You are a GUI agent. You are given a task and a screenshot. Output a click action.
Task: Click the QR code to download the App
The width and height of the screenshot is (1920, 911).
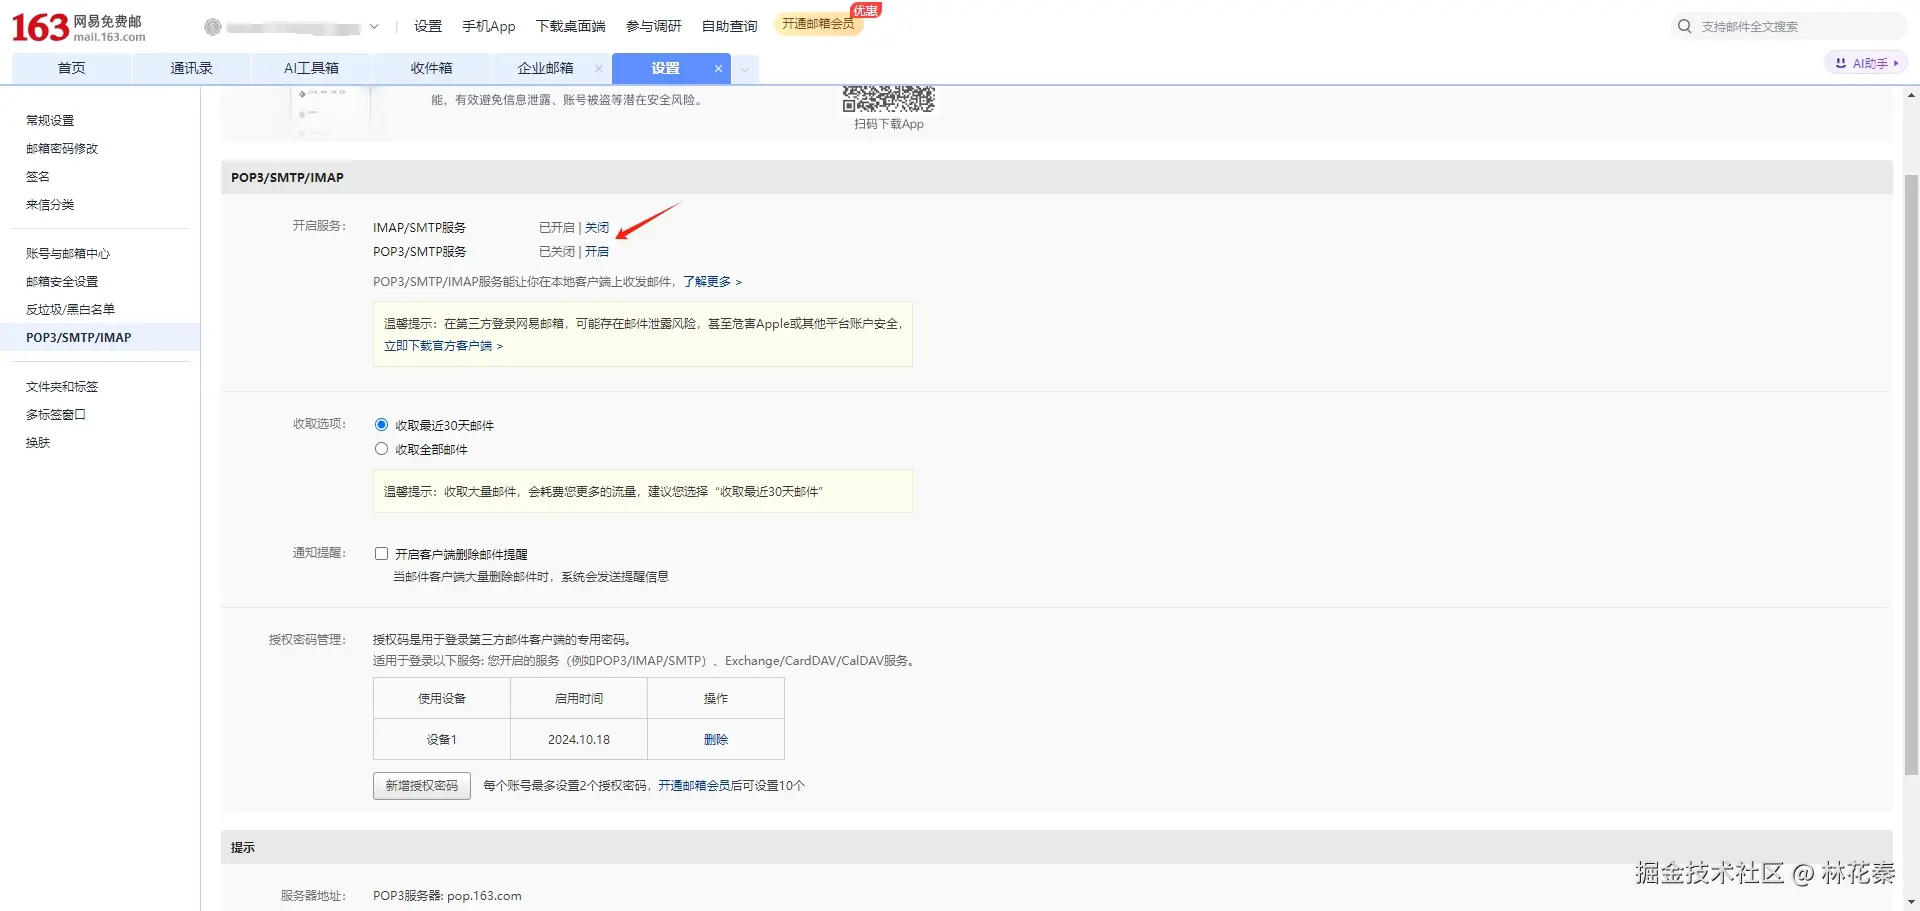click(888, 97)
